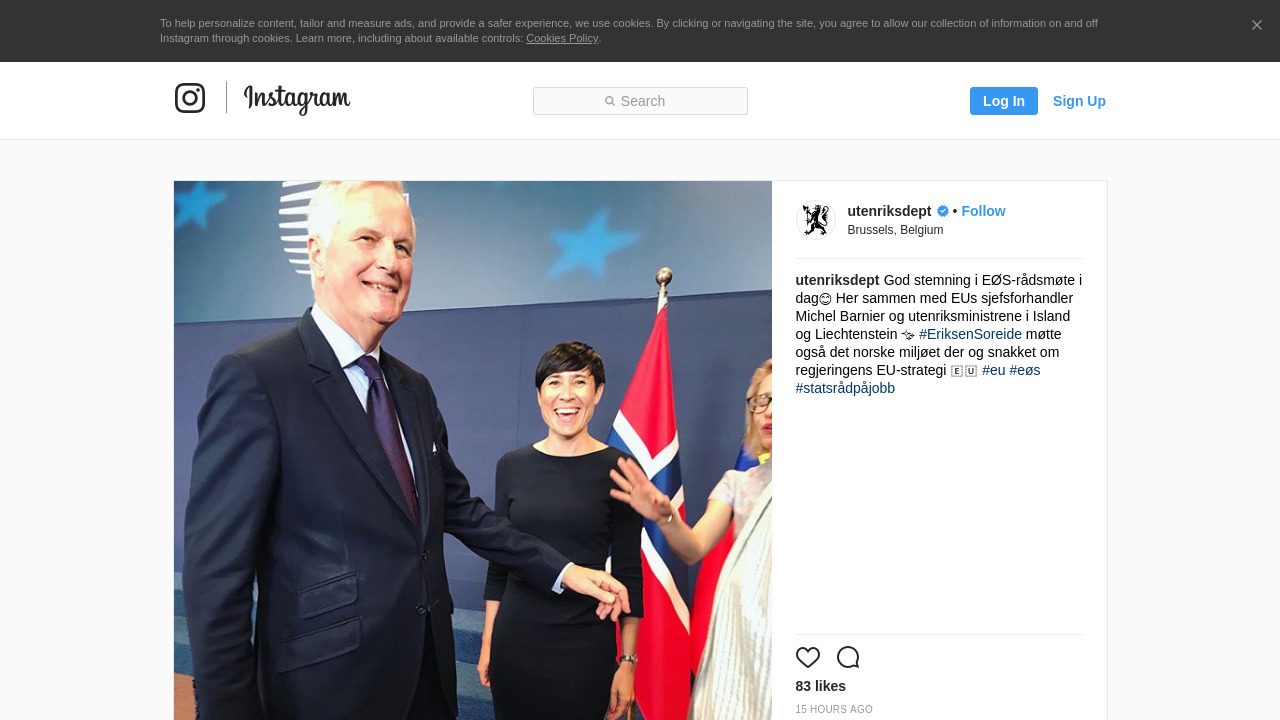Click the post photo of the meeting
The width and height of the screenshot is (1280, 720).
click(x=473, y=450)
